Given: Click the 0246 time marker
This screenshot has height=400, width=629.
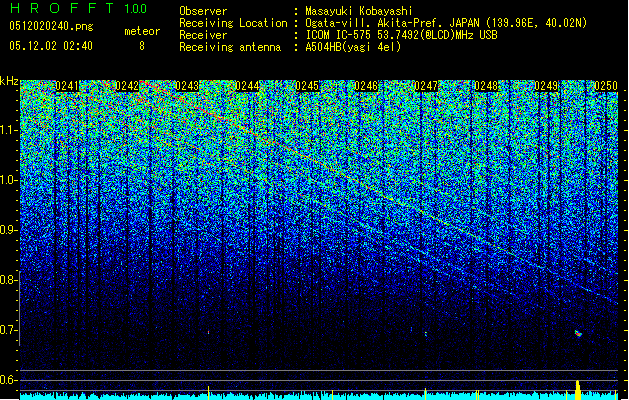Looking at the screenshot, I should pos(366,86).
